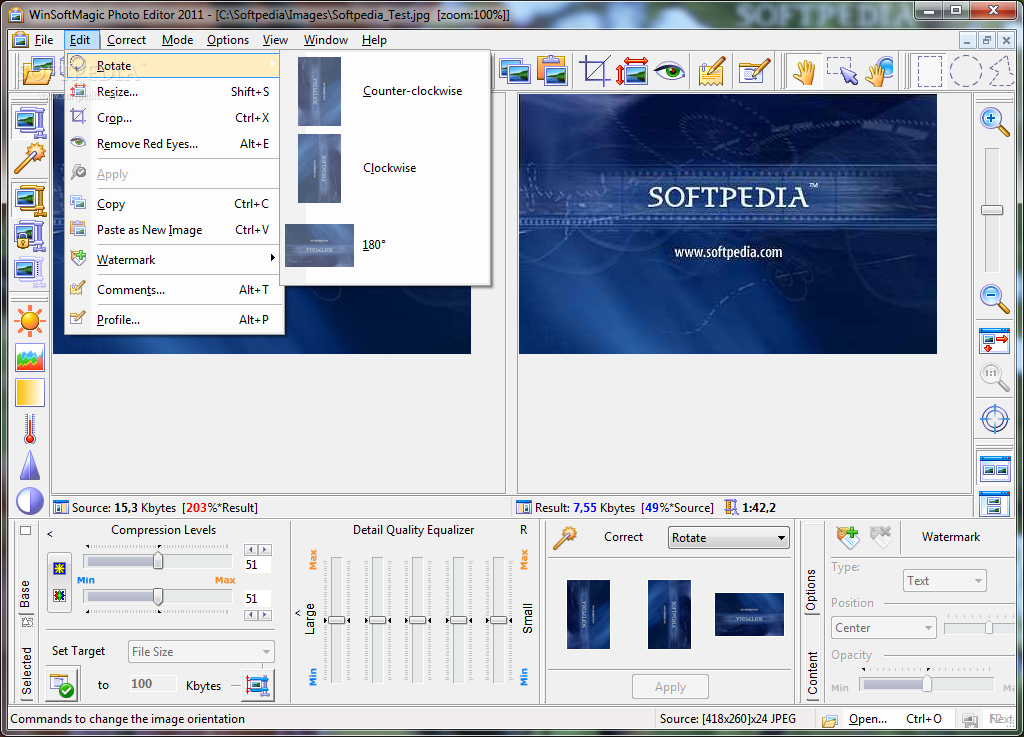Click the vertical zoom slider on right
The height and width of the screenshot is (737, 1024).
(992, 210)
